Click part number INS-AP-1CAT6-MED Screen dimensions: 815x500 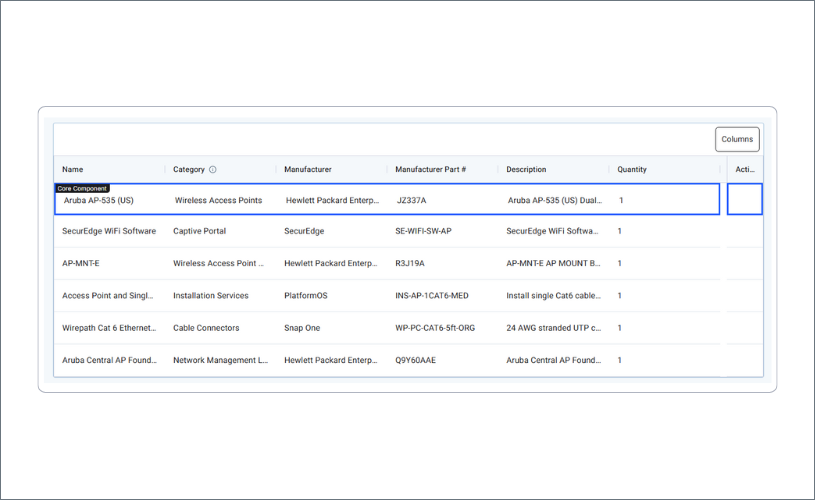pos(431,295)
